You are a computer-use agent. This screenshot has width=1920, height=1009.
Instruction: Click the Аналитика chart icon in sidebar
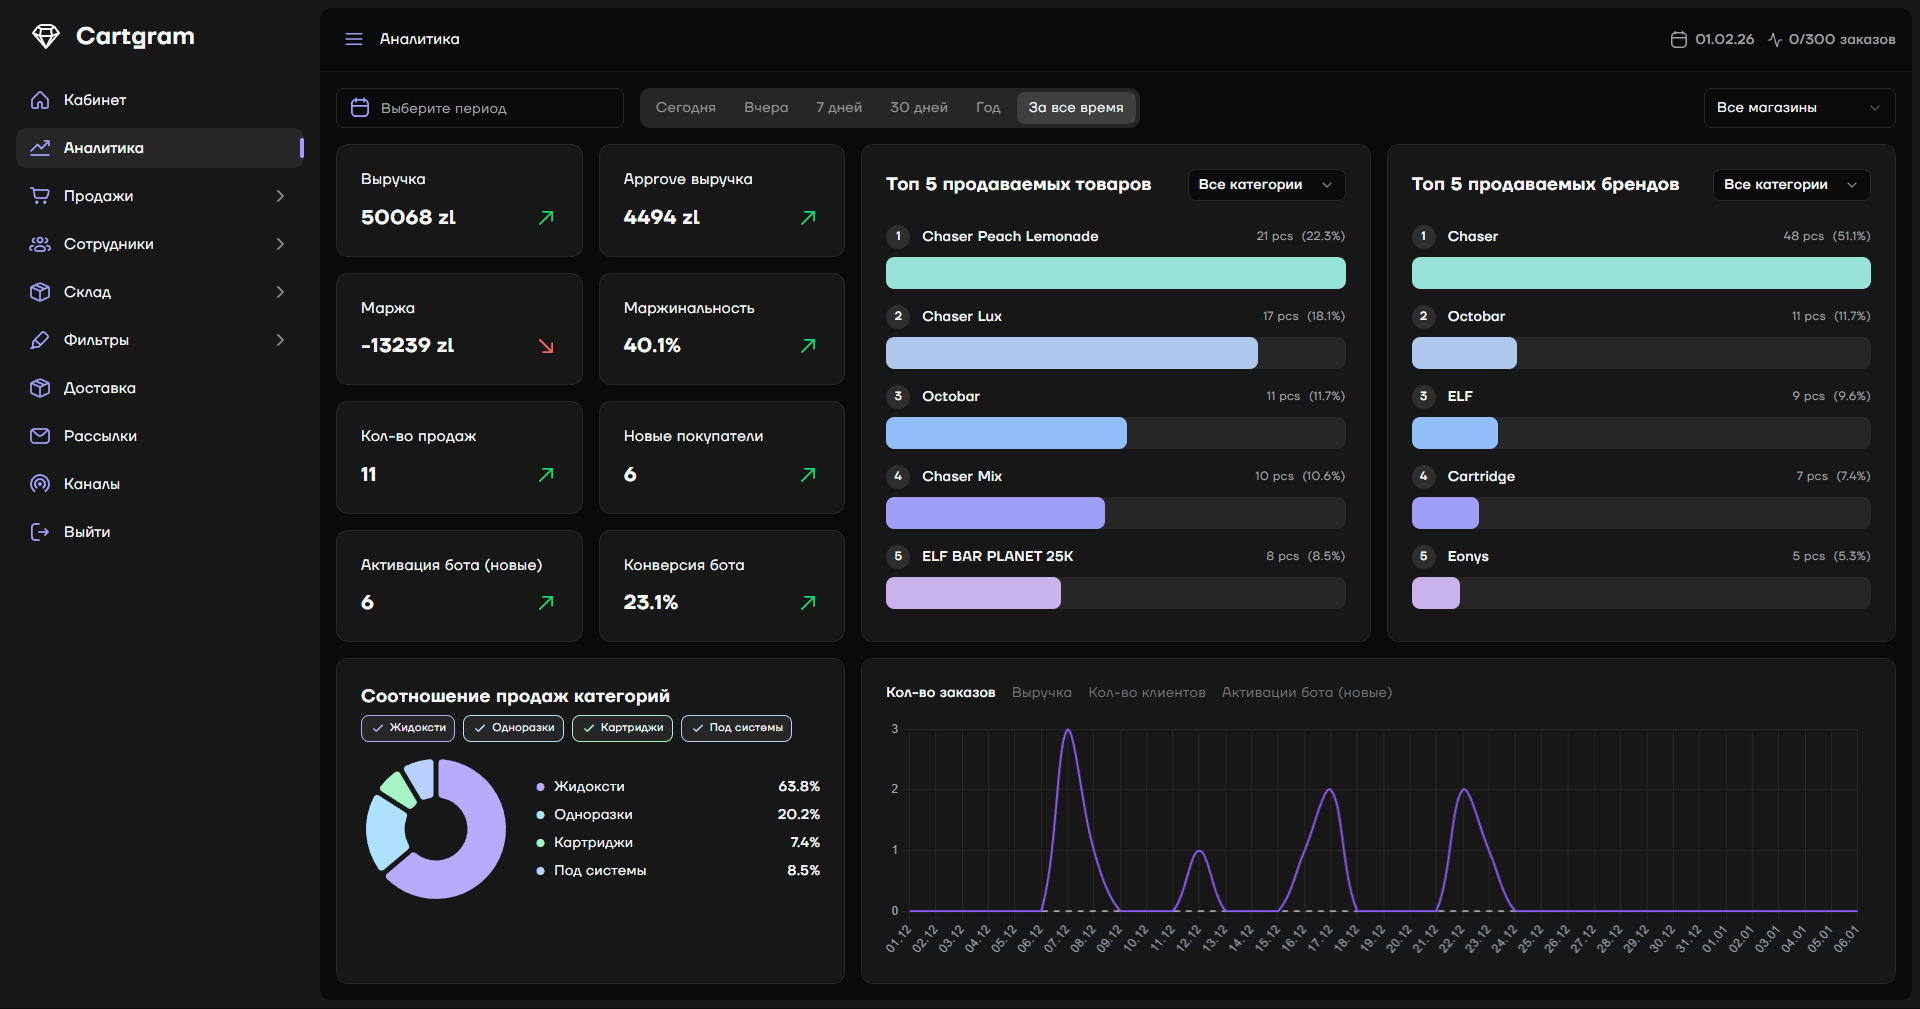(40, 148)
